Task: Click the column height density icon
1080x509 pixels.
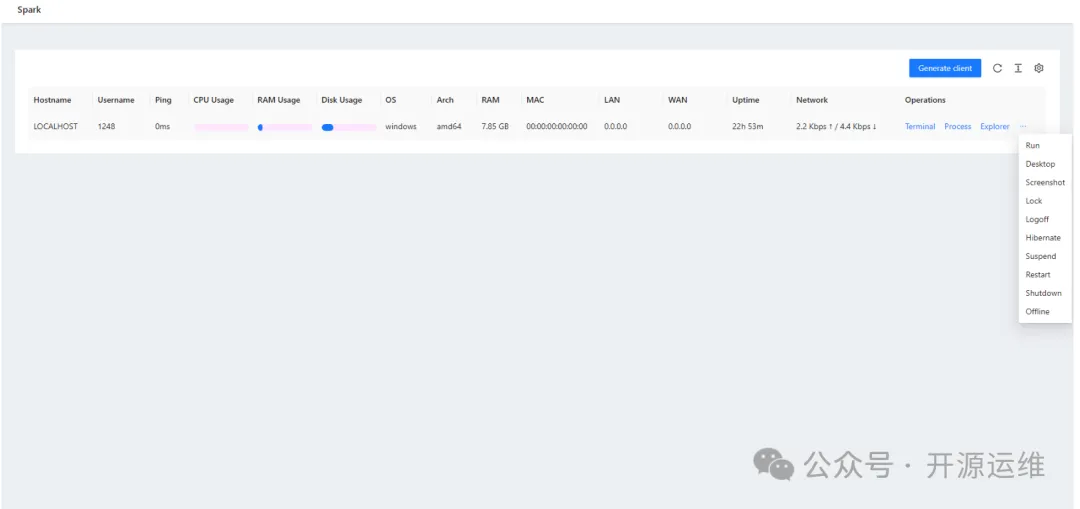Action: [1018, 68]
